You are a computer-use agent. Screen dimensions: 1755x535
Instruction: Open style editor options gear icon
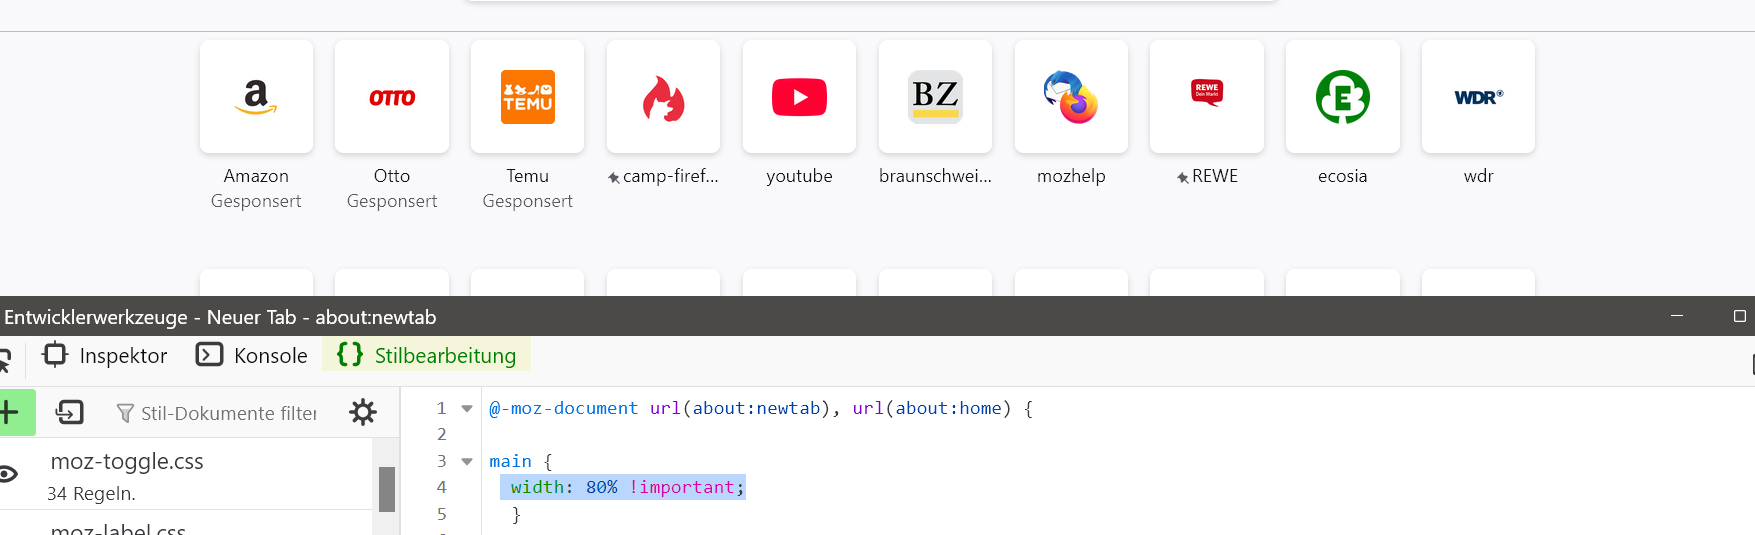pos(363,412)
